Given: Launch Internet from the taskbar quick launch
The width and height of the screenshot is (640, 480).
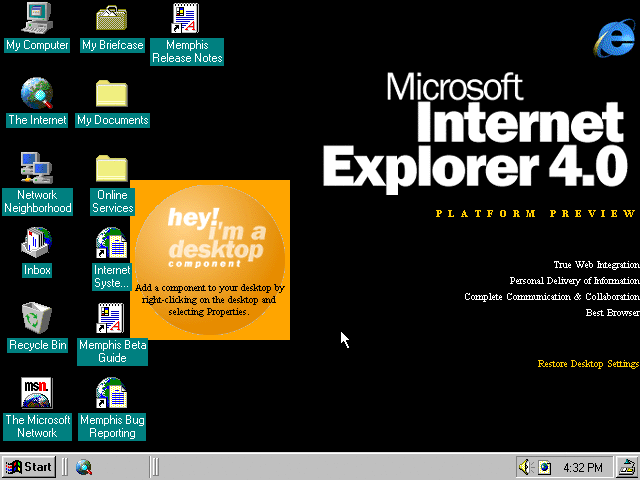Looking at the screenshot, I should pos(84,467).
